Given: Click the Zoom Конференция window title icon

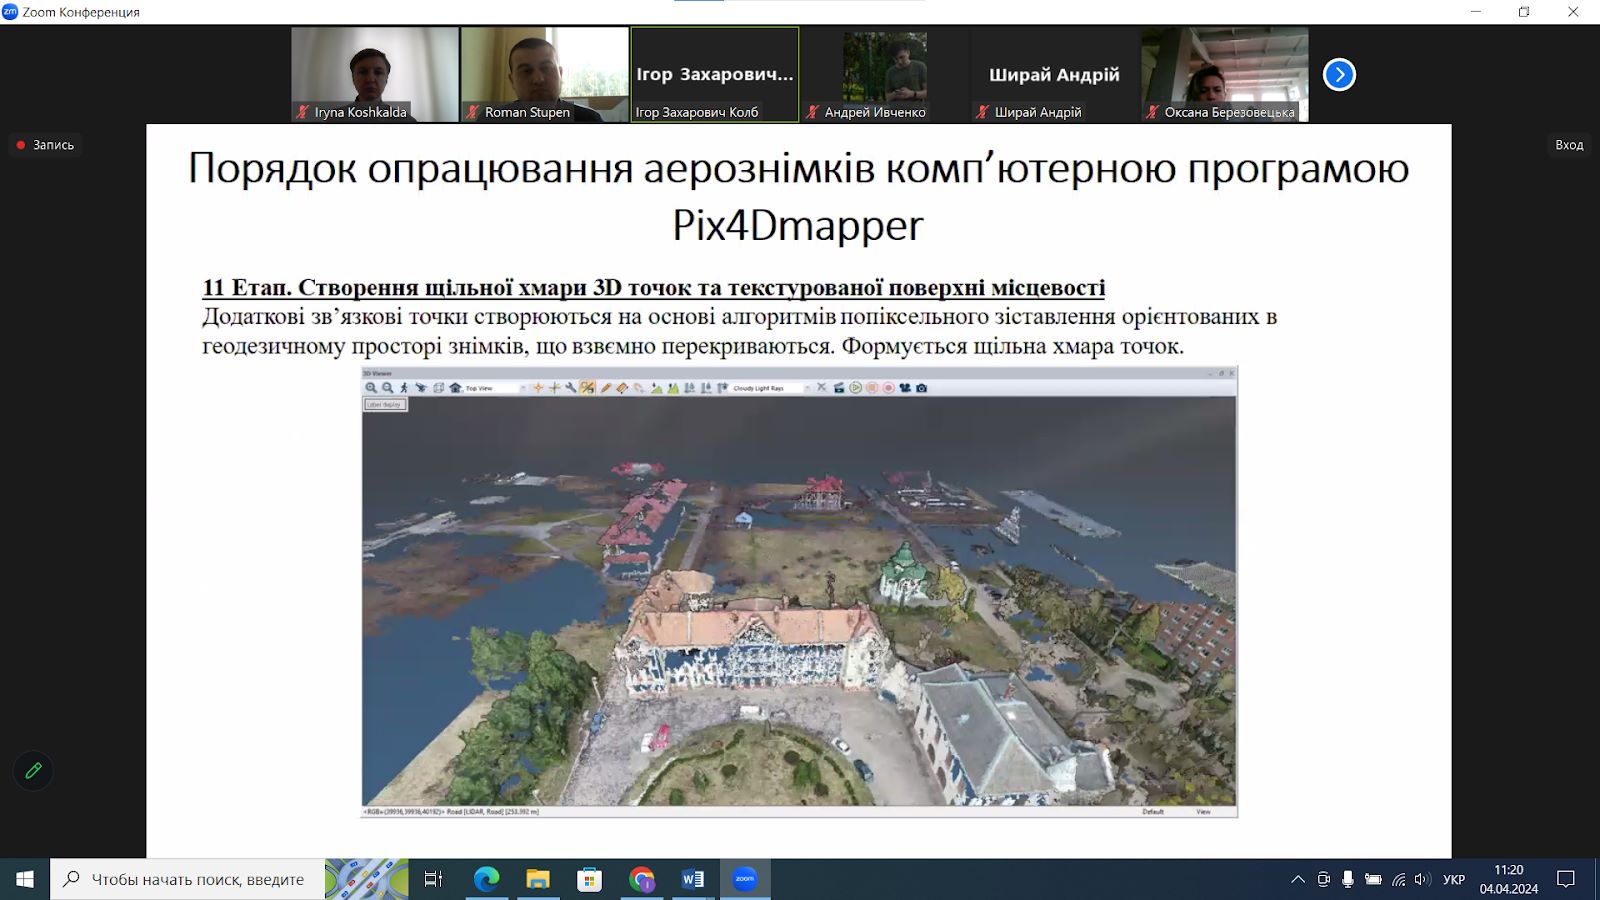Looking at the screenshot, I should tap(10, 12).
